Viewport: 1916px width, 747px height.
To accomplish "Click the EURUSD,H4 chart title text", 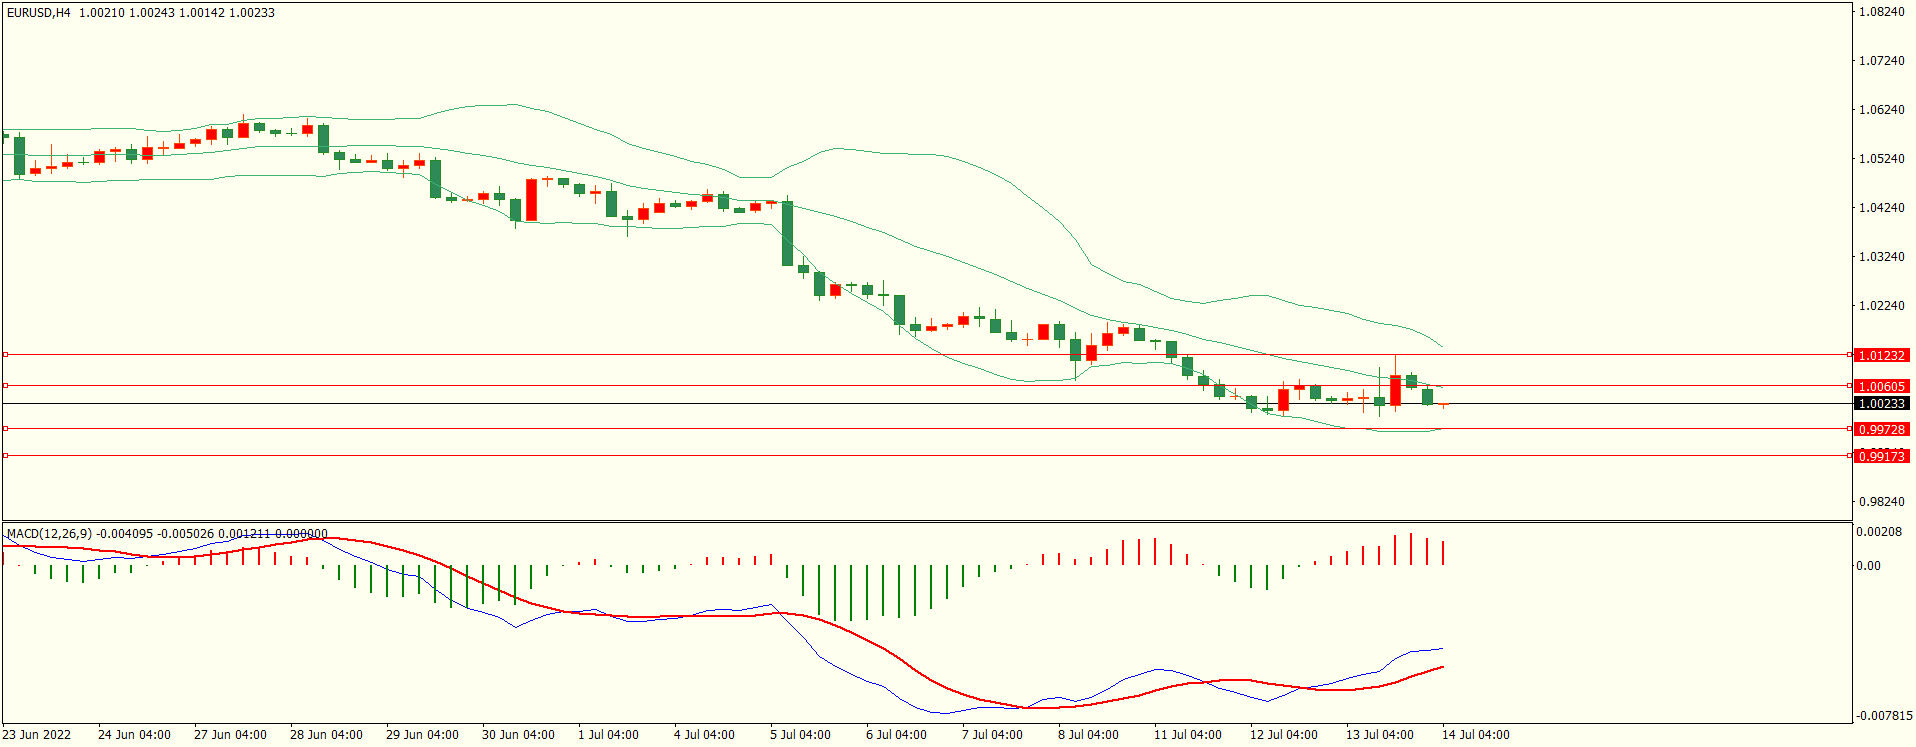I will tap(39, 13).
